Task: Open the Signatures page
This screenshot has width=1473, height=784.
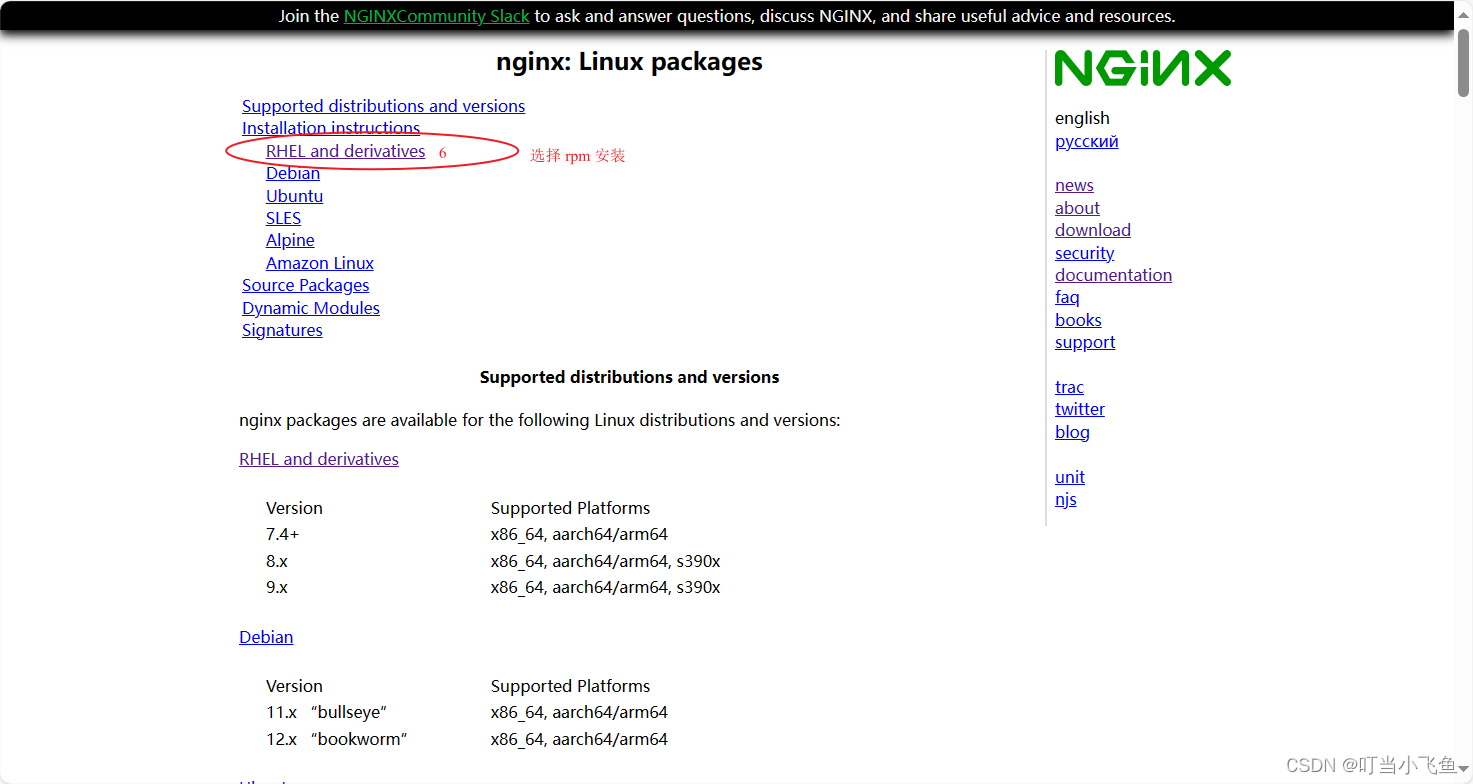Action: click(282, 330)
